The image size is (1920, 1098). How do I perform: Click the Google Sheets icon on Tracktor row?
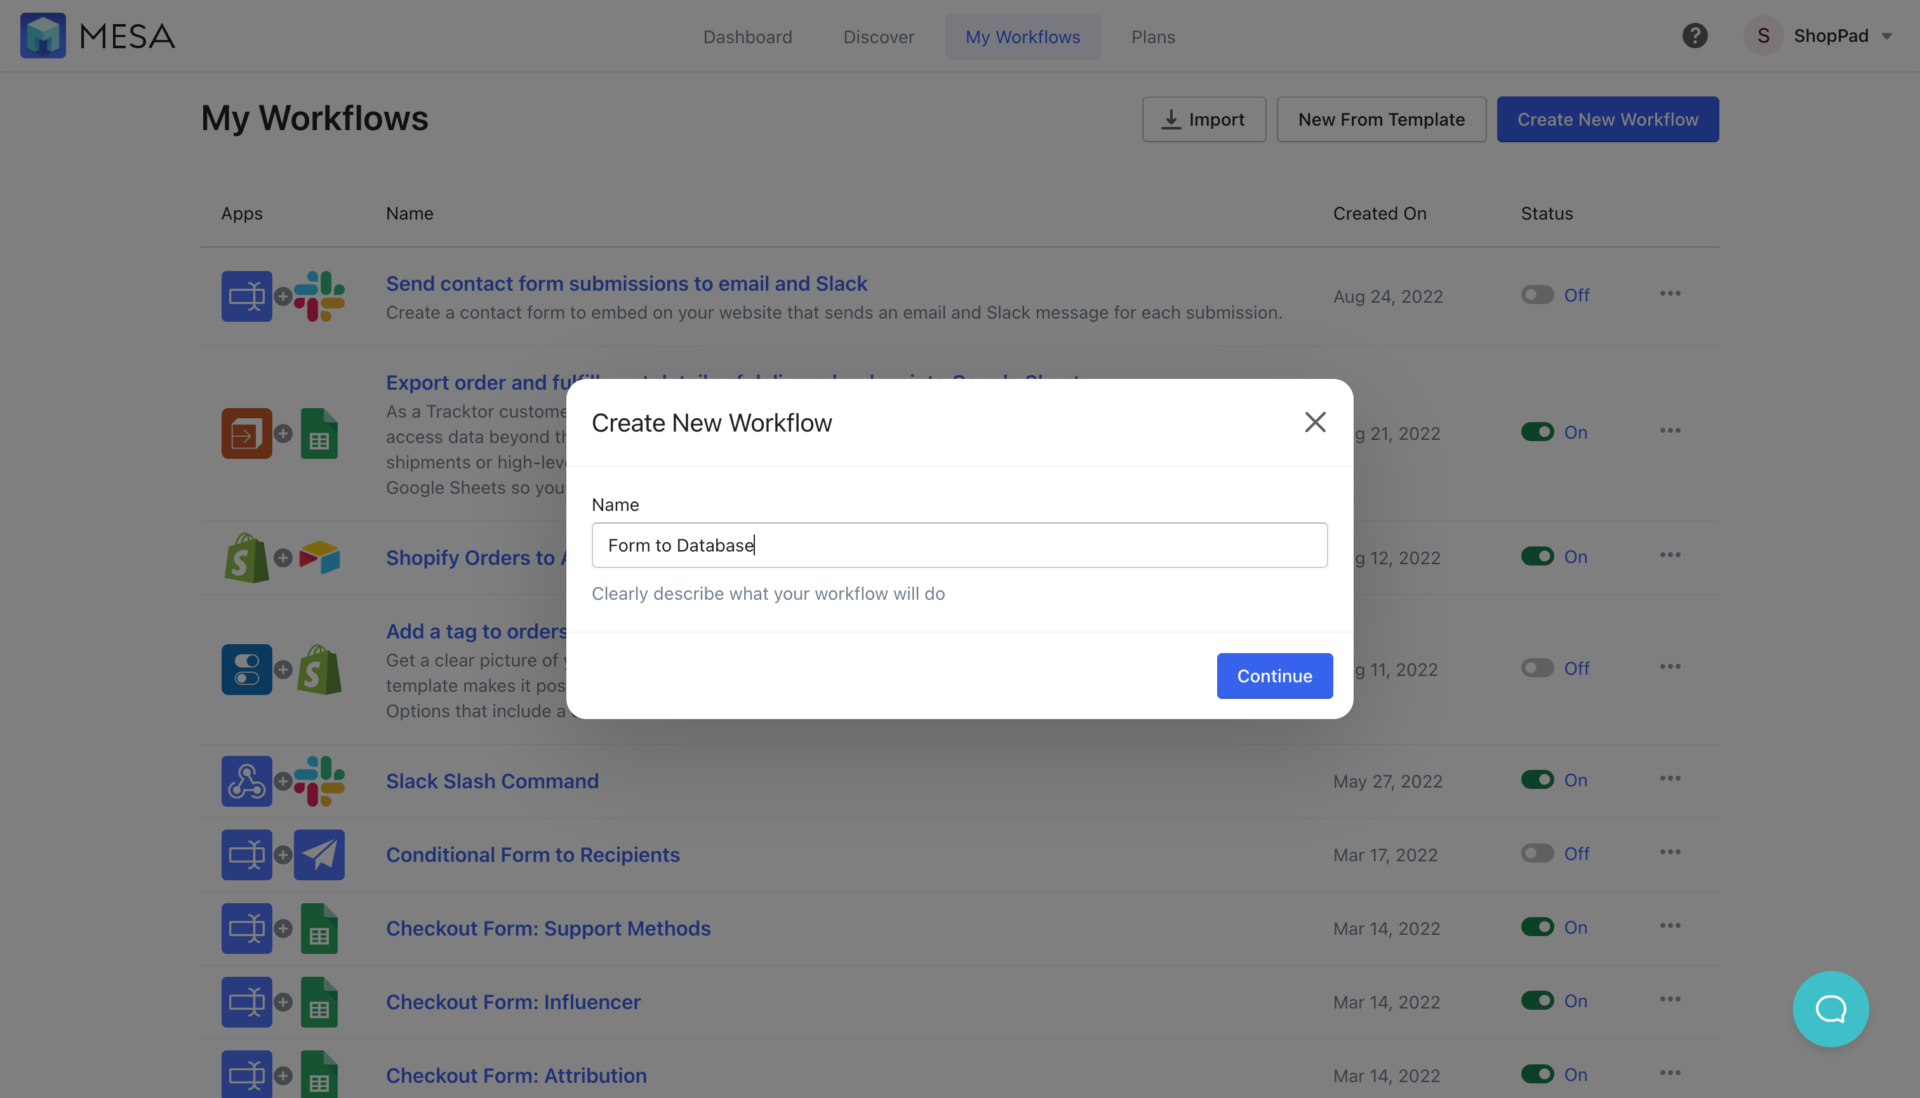pos(319,434)
